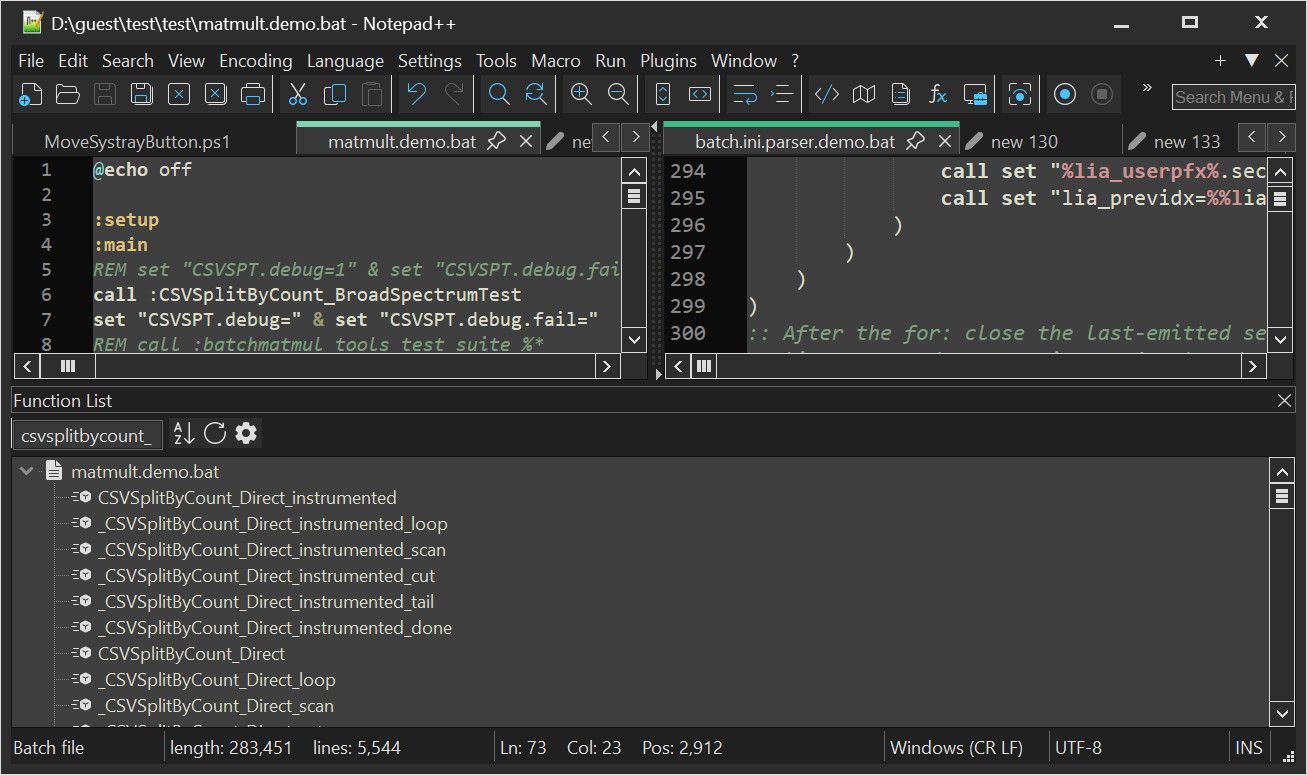The image size is (1307, 775).
Task: Click the left editor horizontal scrollbar thumb
Action: pyautogui.click(x=68, y=367)
